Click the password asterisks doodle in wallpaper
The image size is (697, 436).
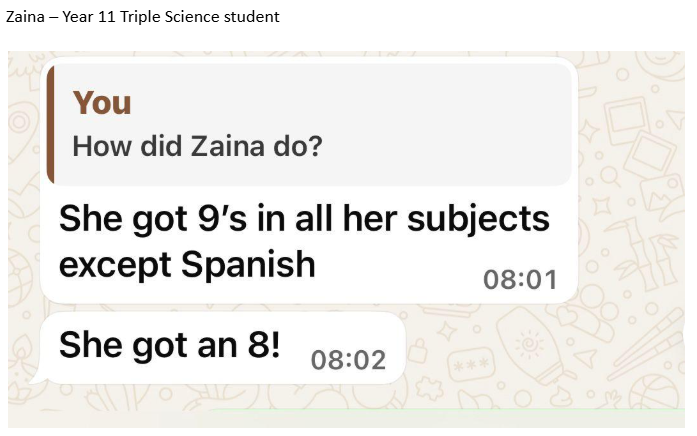(x=471, y=365)
